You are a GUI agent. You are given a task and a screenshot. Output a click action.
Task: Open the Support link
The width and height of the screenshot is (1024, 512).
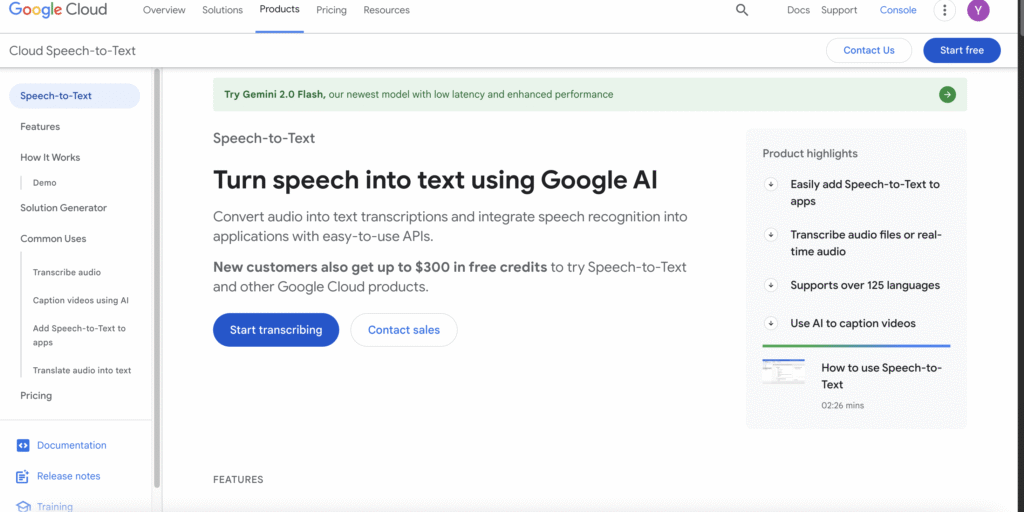tap(839, 10)
